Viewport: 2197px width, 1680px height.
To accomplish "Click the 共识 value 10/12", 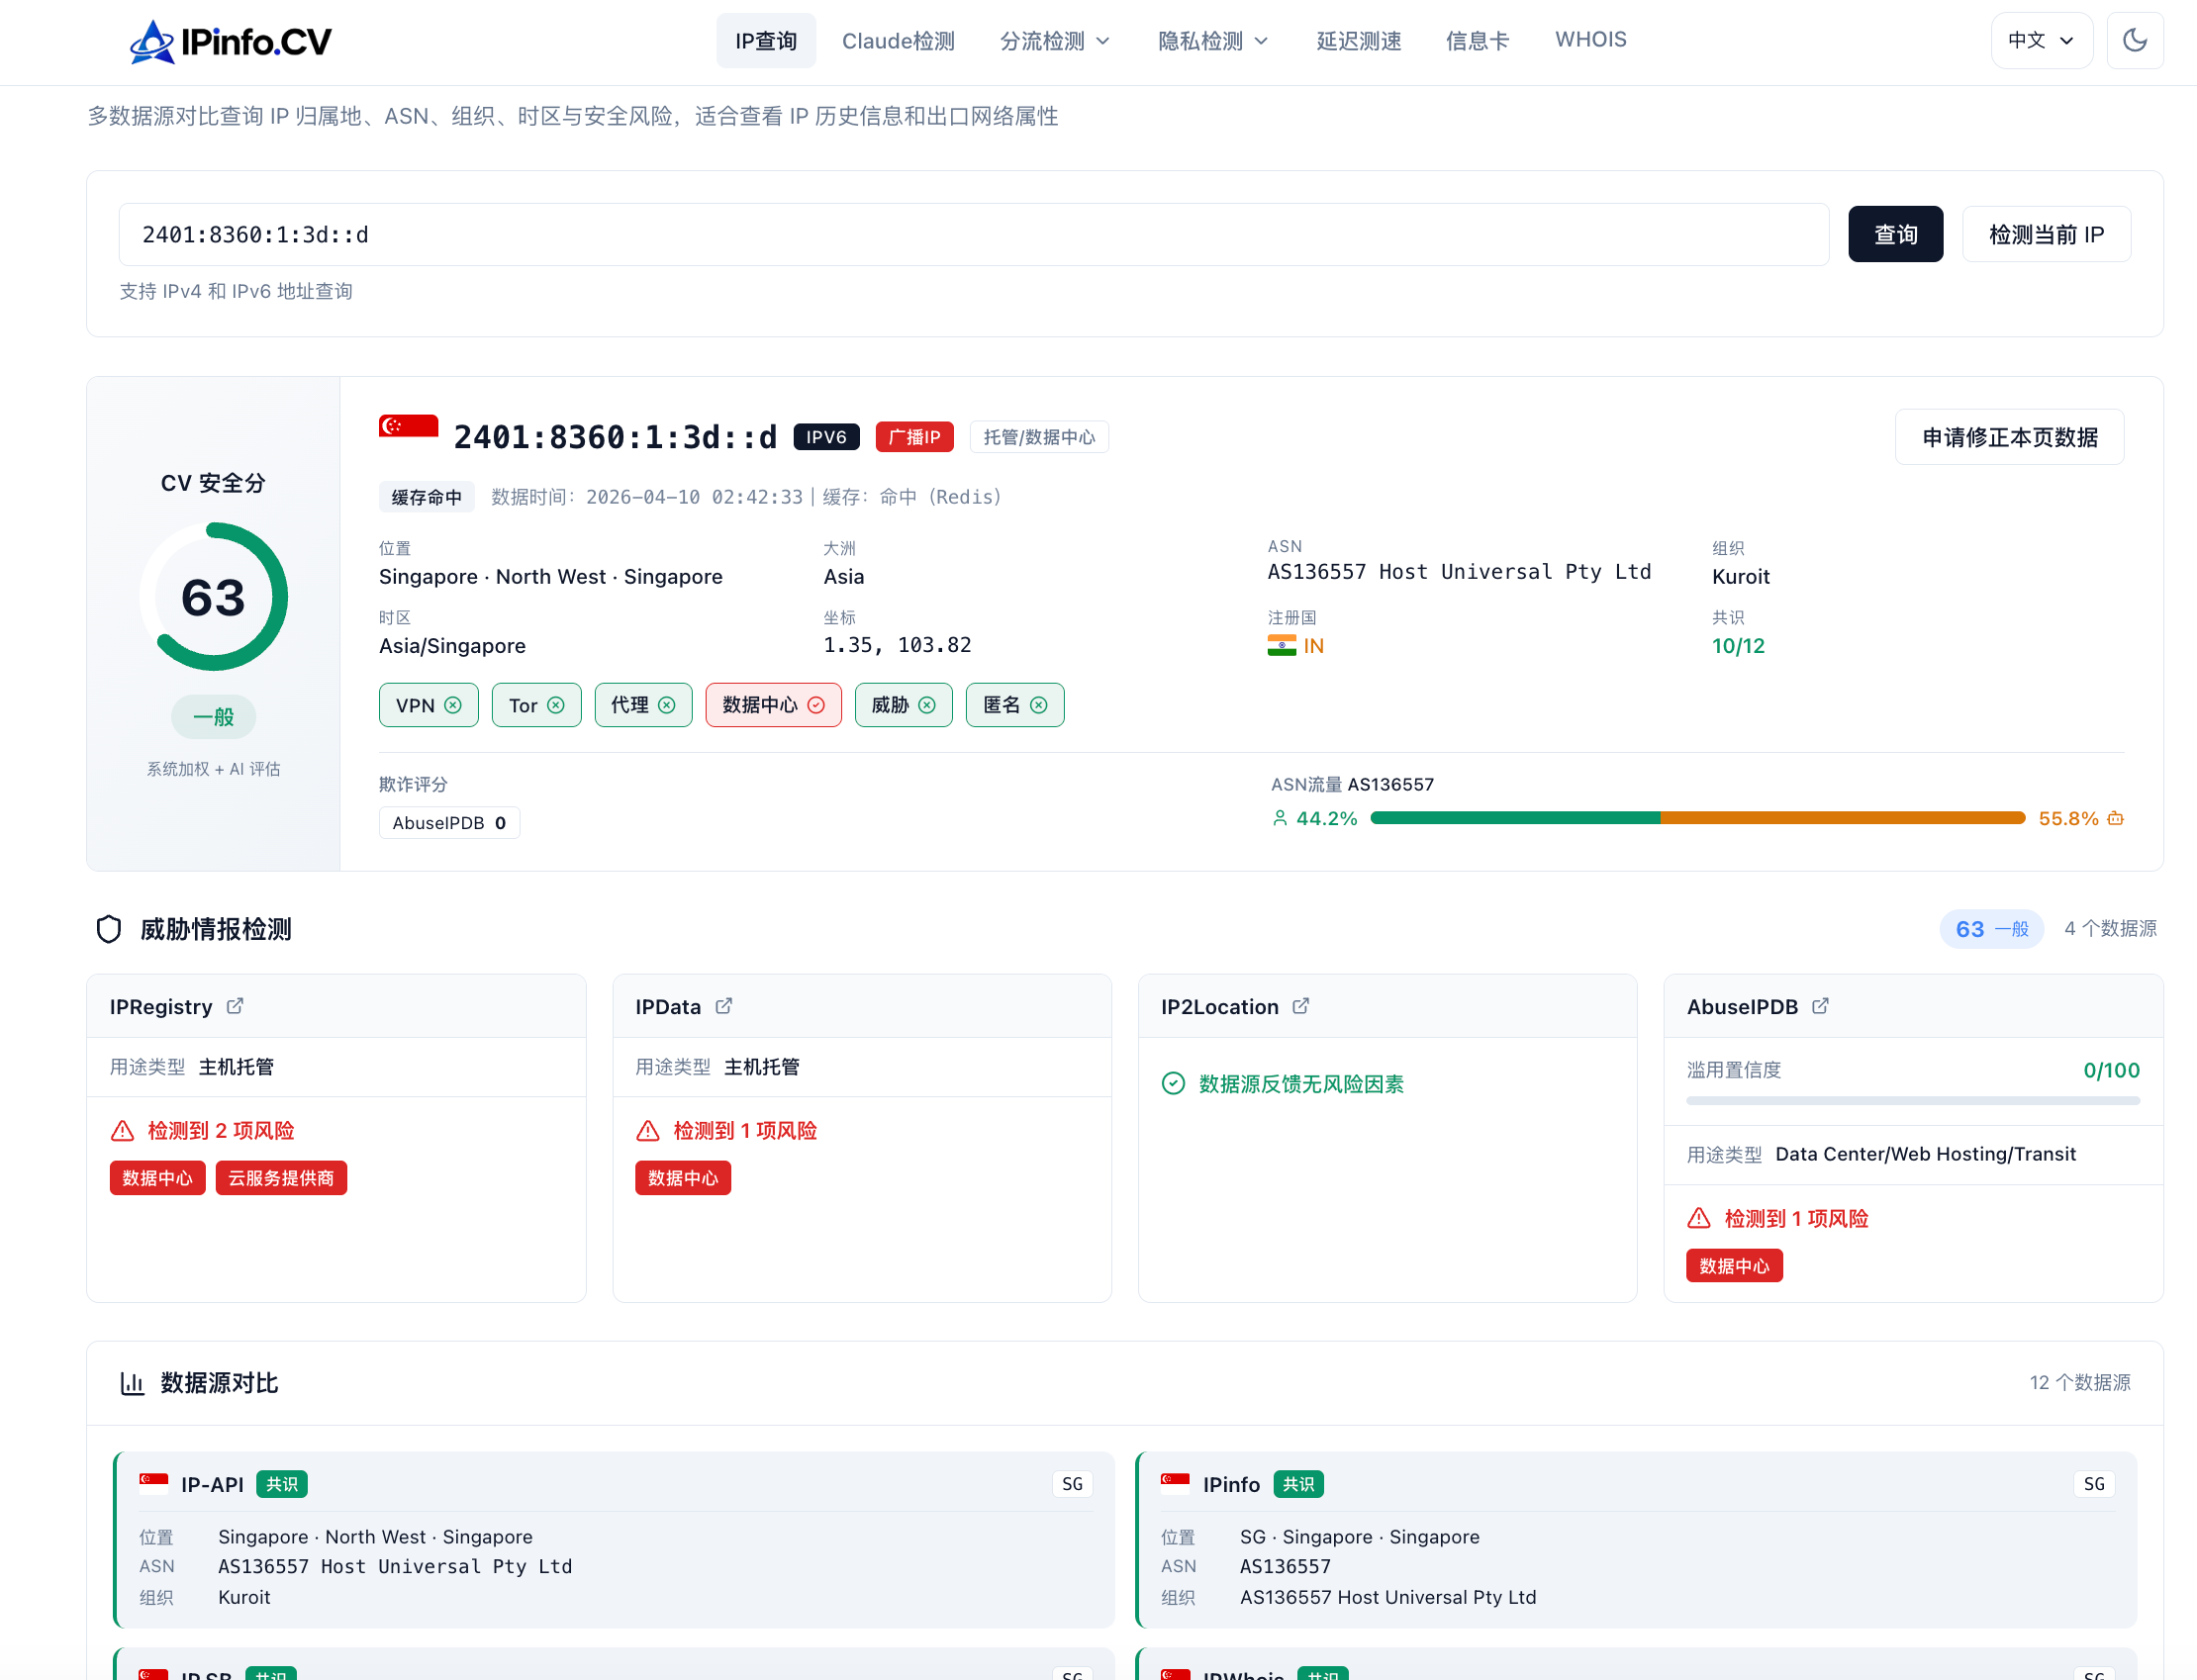I will (1738, 646).
